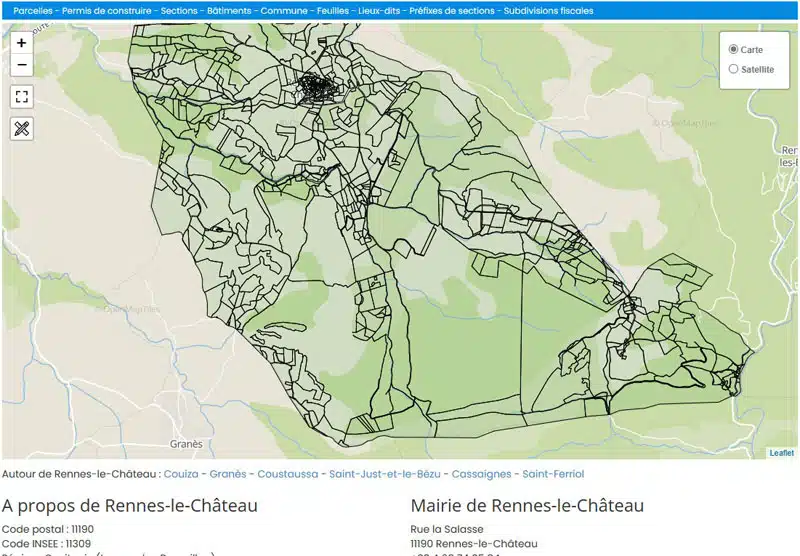Follow the Granès commune link

point(228,474)
